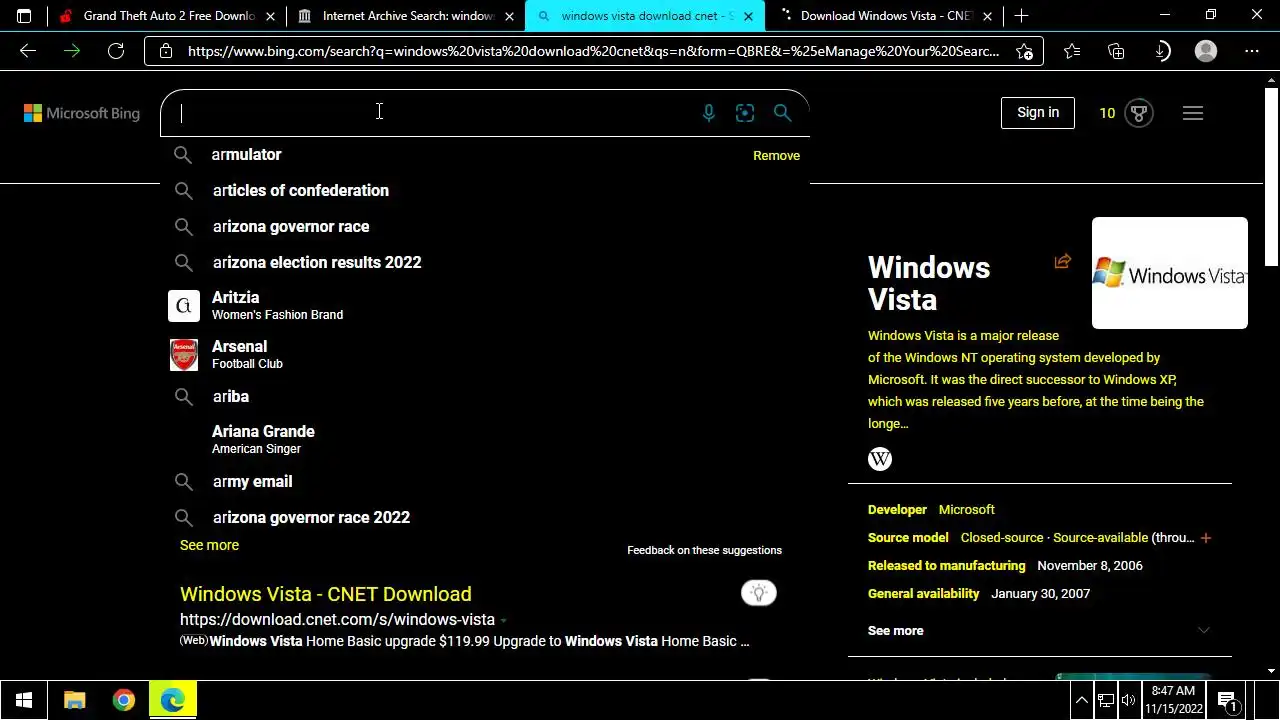Viewport: 1280px width, 720px height.
Task: Open Bing hamburger menu
Action: 1193,113
